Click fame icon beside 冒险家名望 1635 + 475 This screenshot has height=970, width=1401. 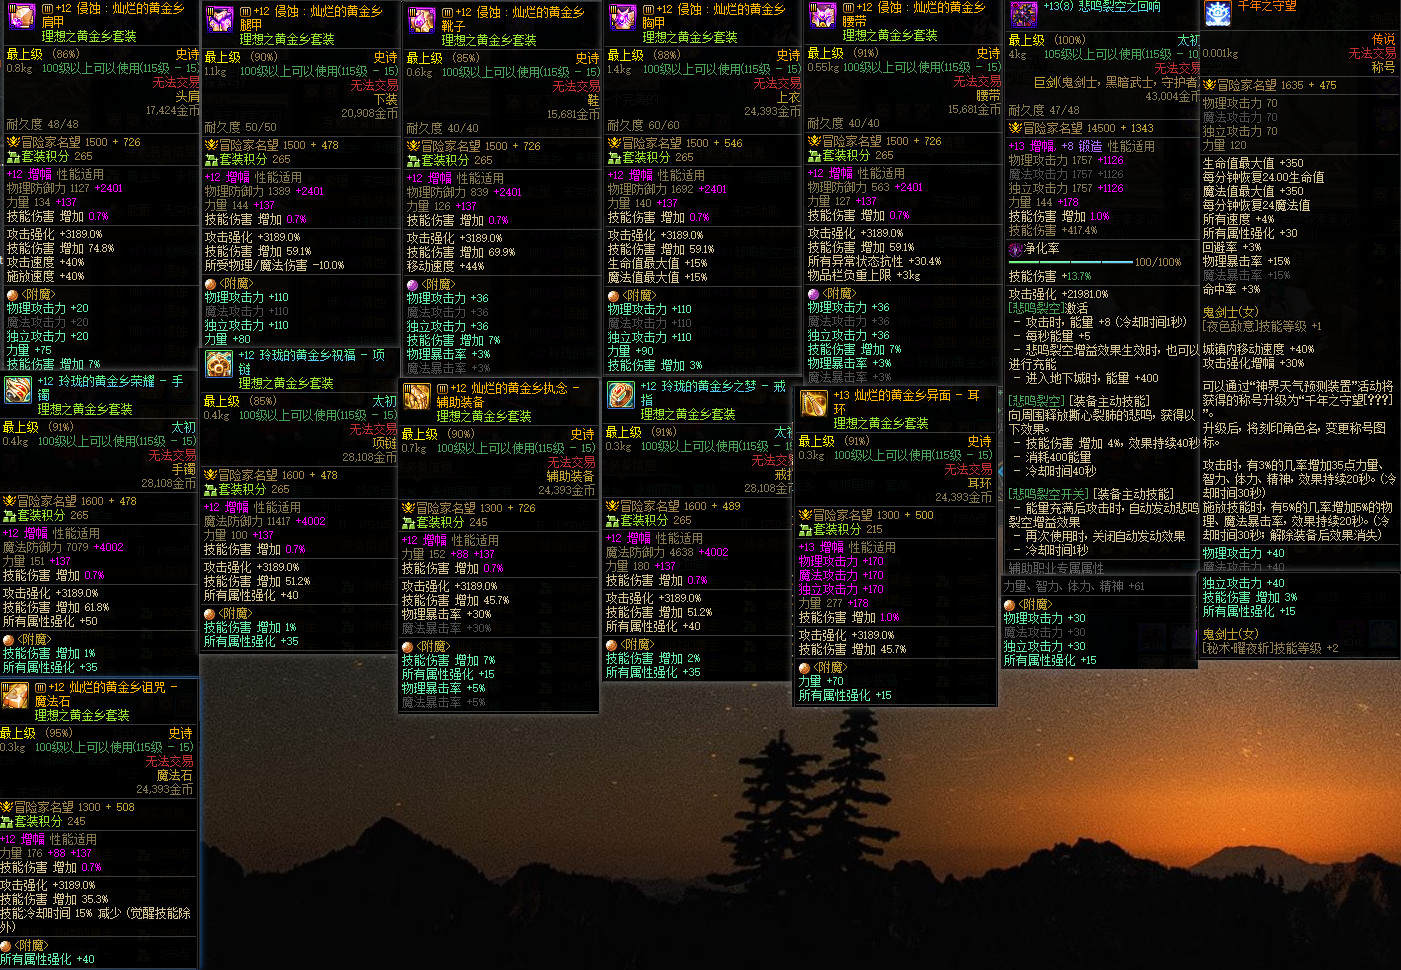click(1209, 85)
